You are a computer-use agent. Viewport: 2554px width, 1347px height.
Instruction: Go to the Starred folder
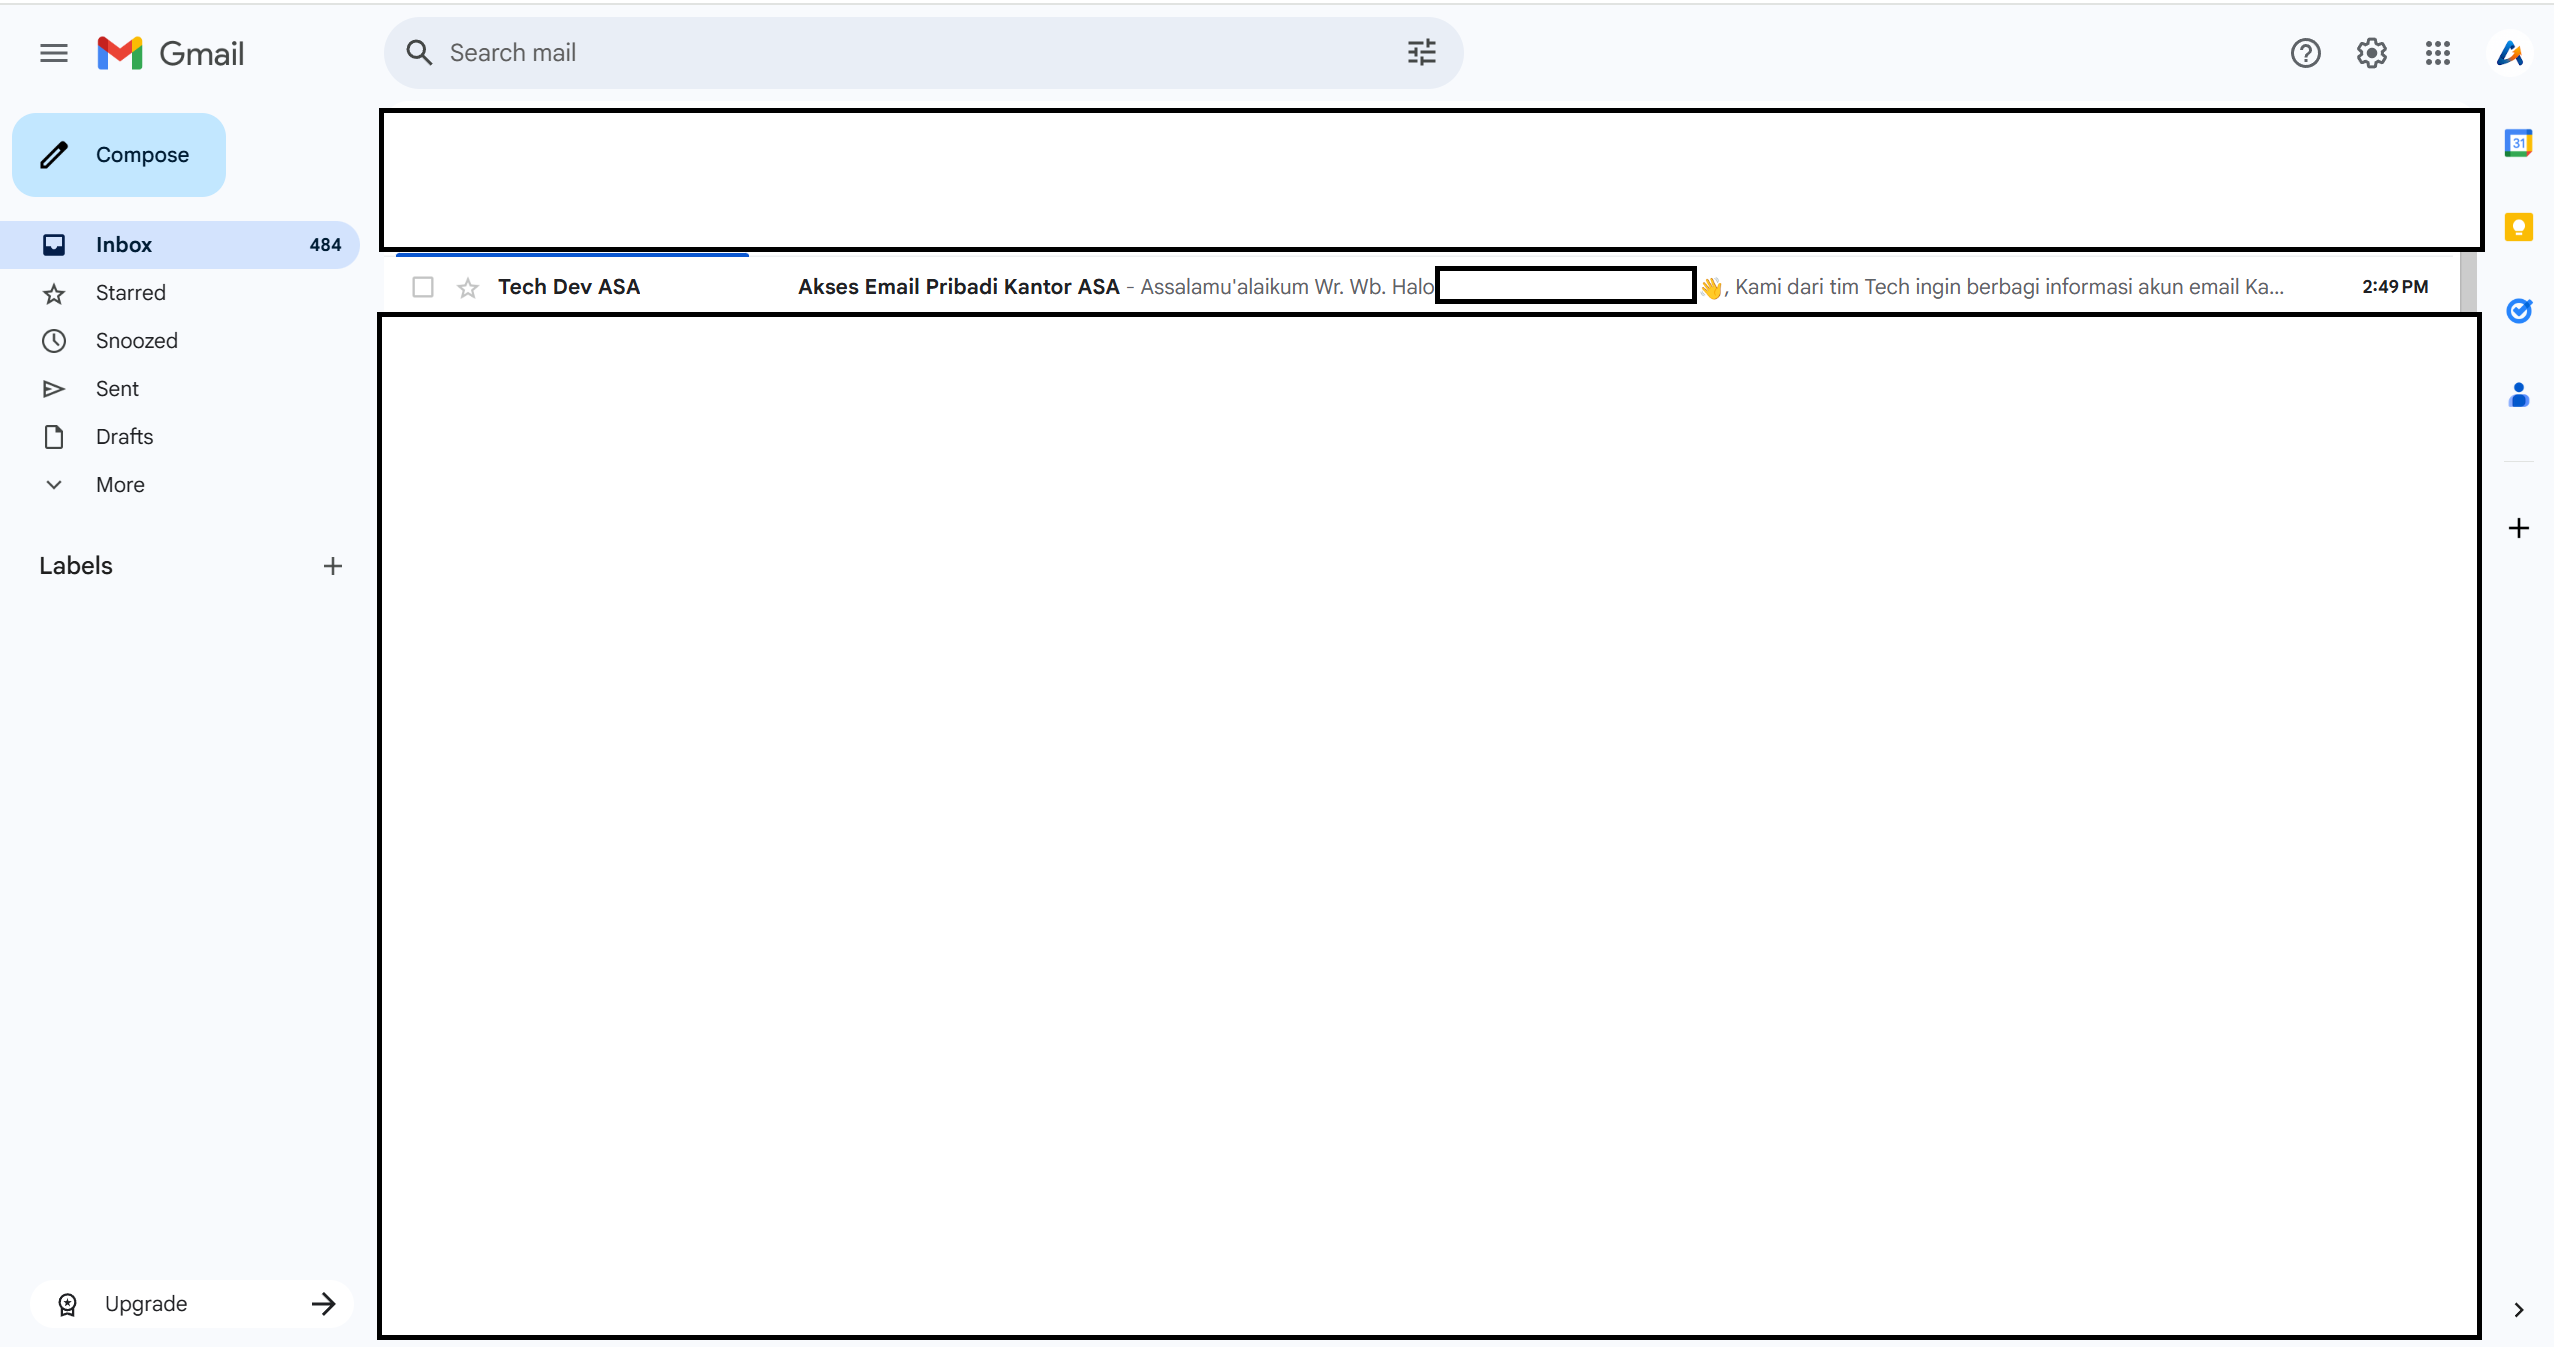pos(130,293)
